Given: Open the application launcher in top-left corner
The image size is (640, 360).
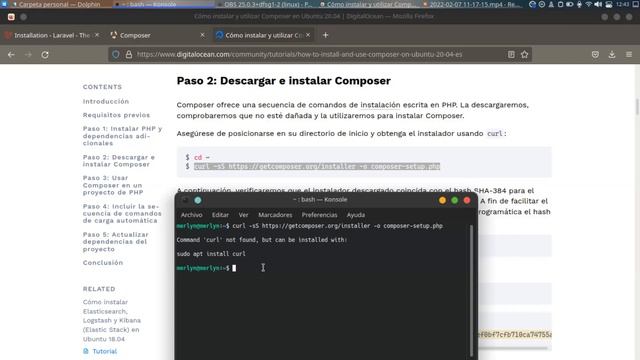Looking at the screenshot, I should click(x=4, y=4).
